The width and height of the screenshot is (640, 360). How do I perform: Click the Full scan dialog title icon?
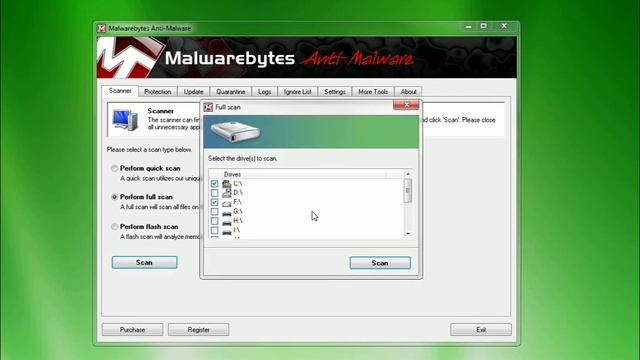point(208,107)
